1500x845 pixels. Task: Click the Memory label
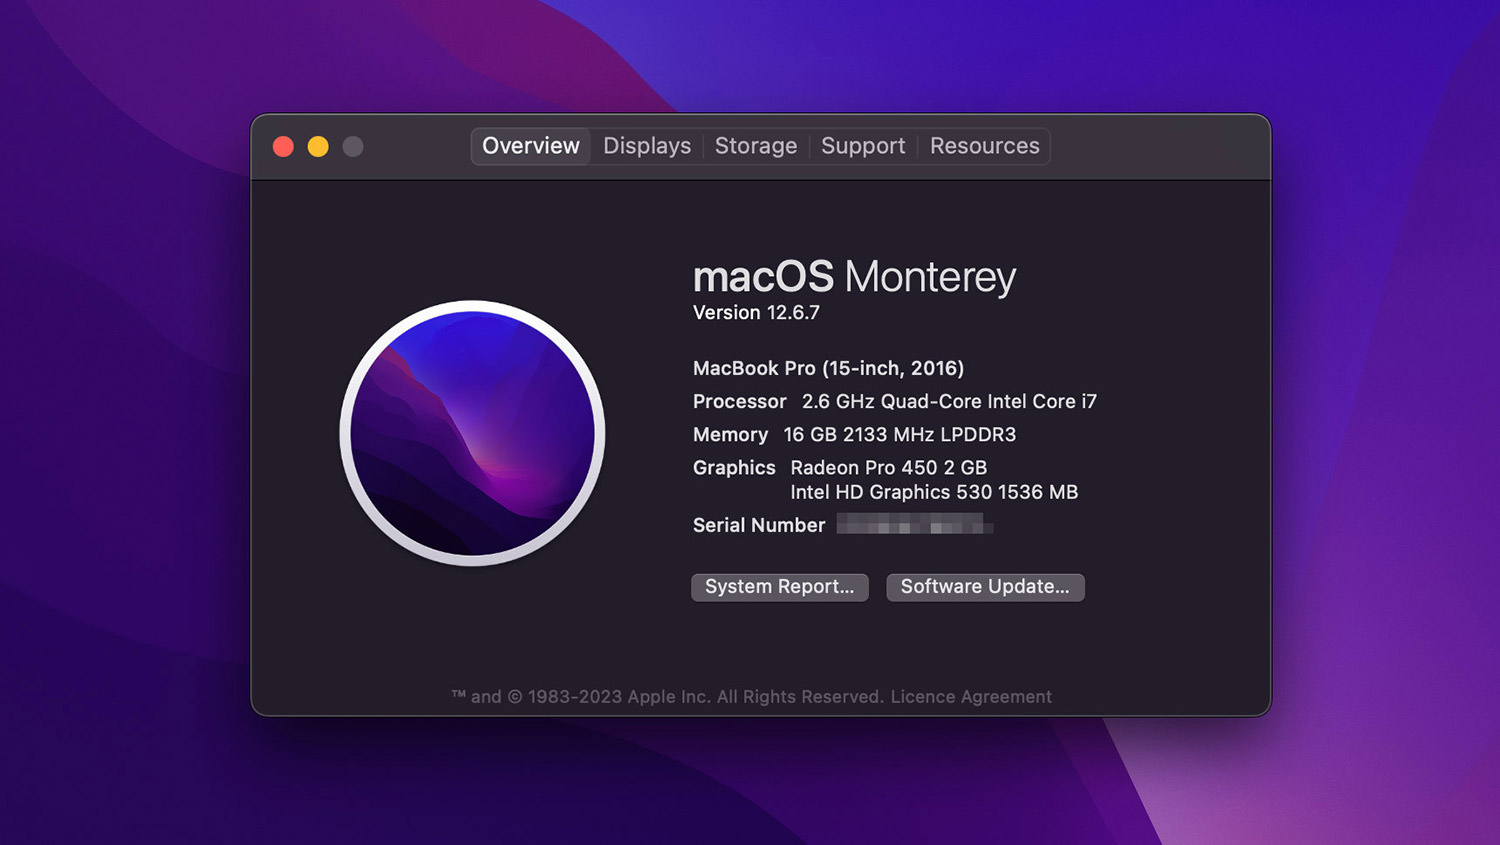(730, 434)
